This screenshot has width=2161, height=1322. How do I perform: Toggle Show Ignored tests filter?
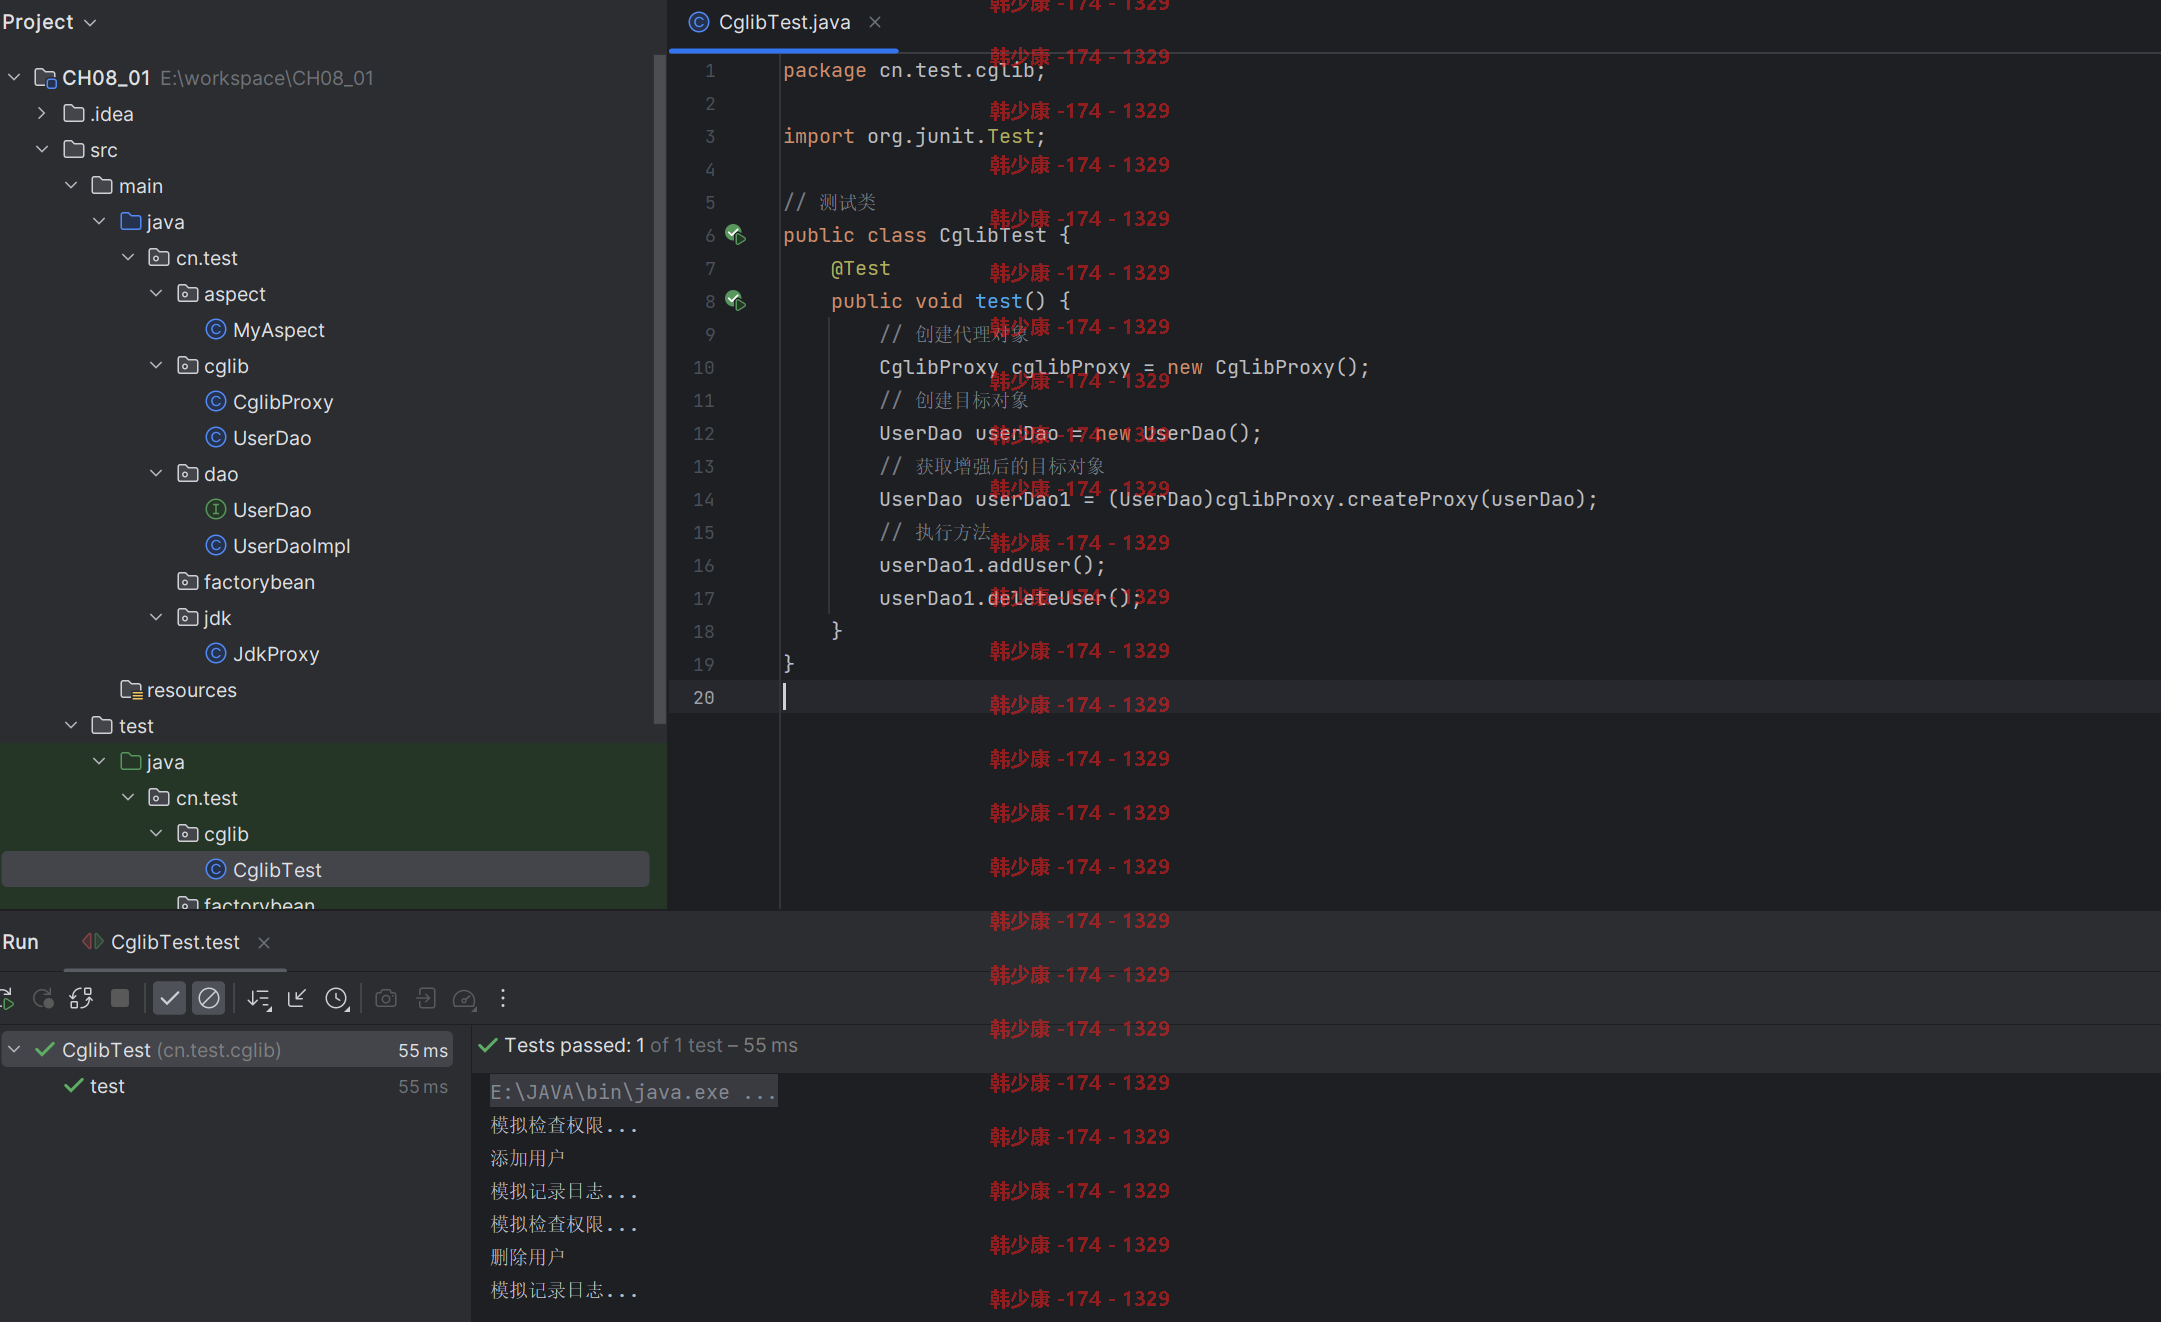click(x=209, y=998)
